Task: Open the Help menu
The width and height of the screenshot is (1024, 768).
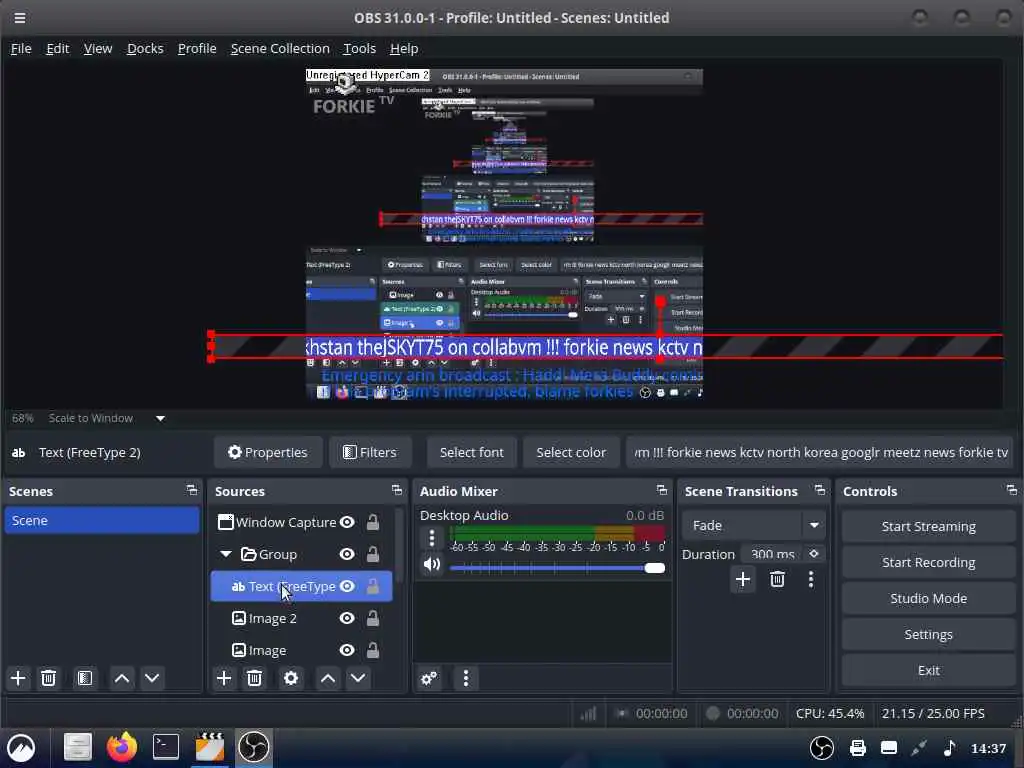Action: [x=404, y=48]
